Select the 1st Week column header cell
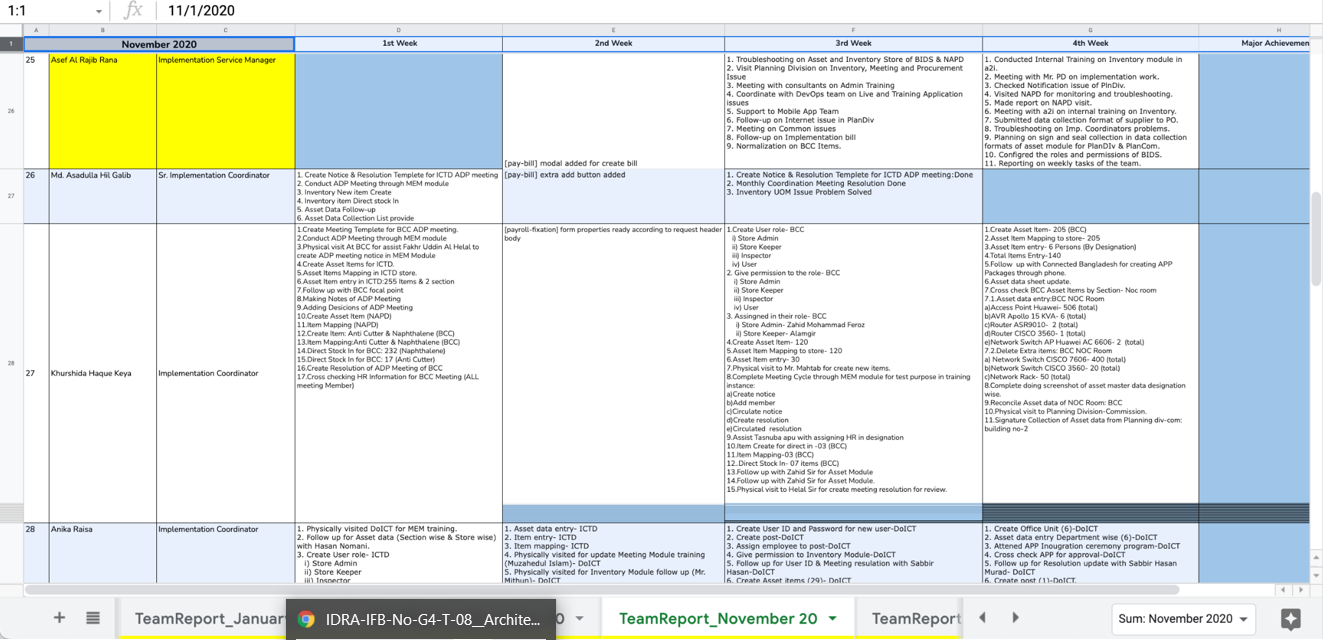 click(x=399, y=44)
